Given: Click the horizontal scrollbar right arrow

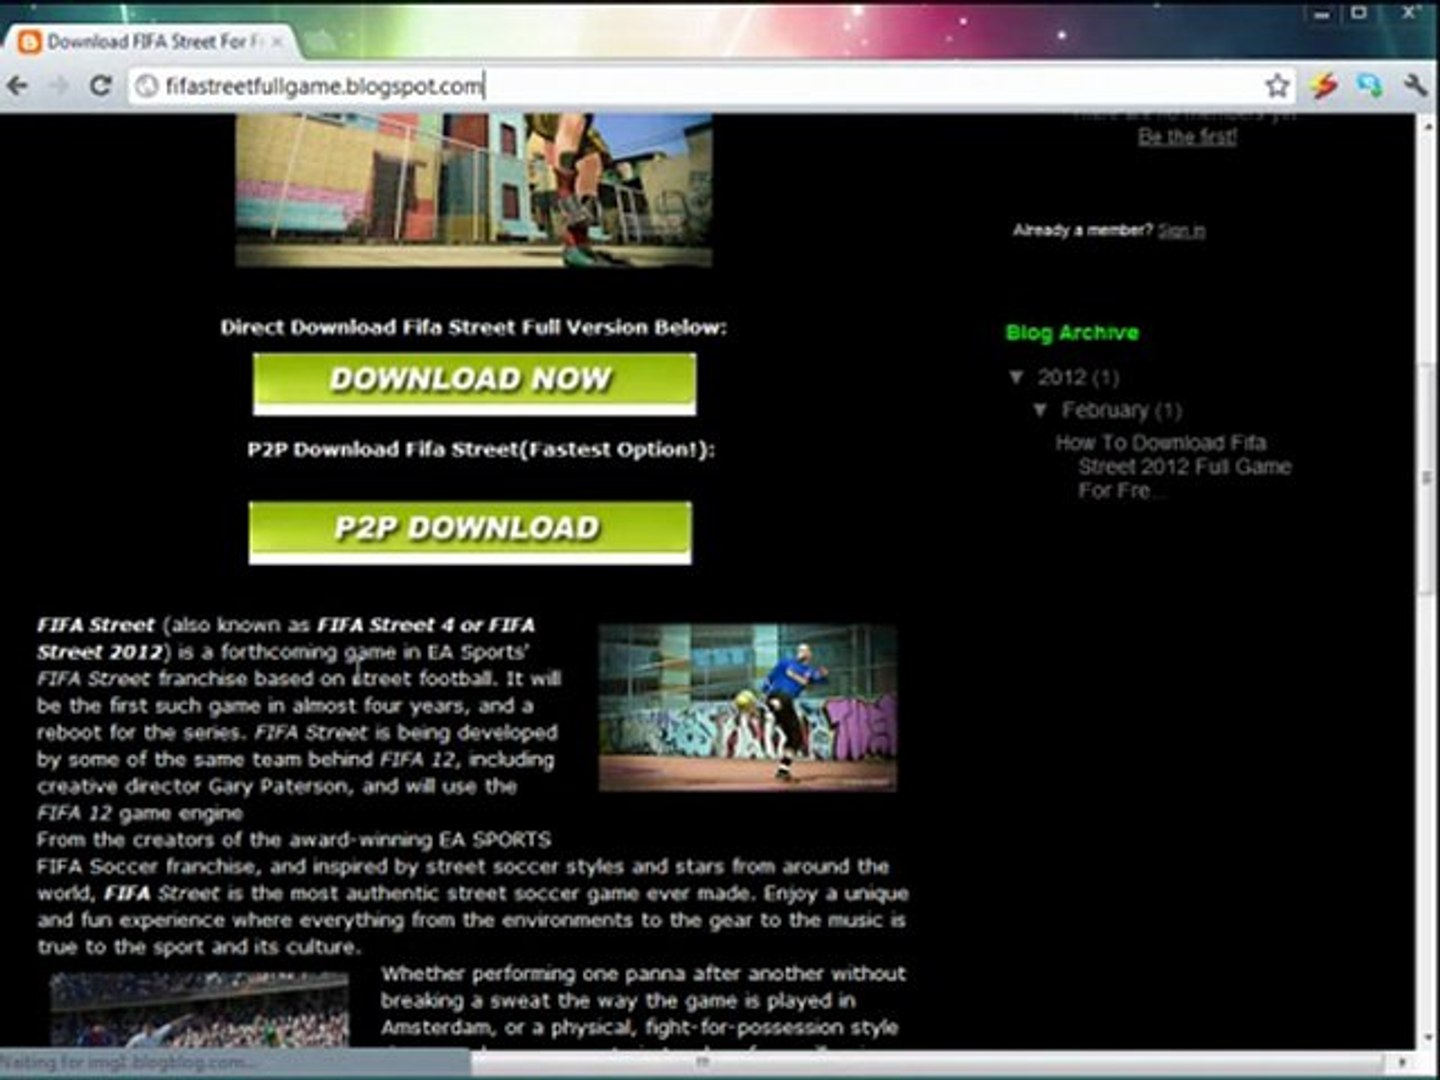Looking at the screenshot, I should (1402, 1062).
